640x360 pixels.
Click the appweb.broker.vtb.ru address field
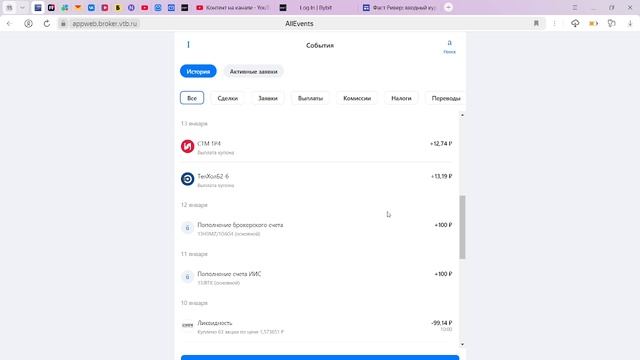(104, 24)
